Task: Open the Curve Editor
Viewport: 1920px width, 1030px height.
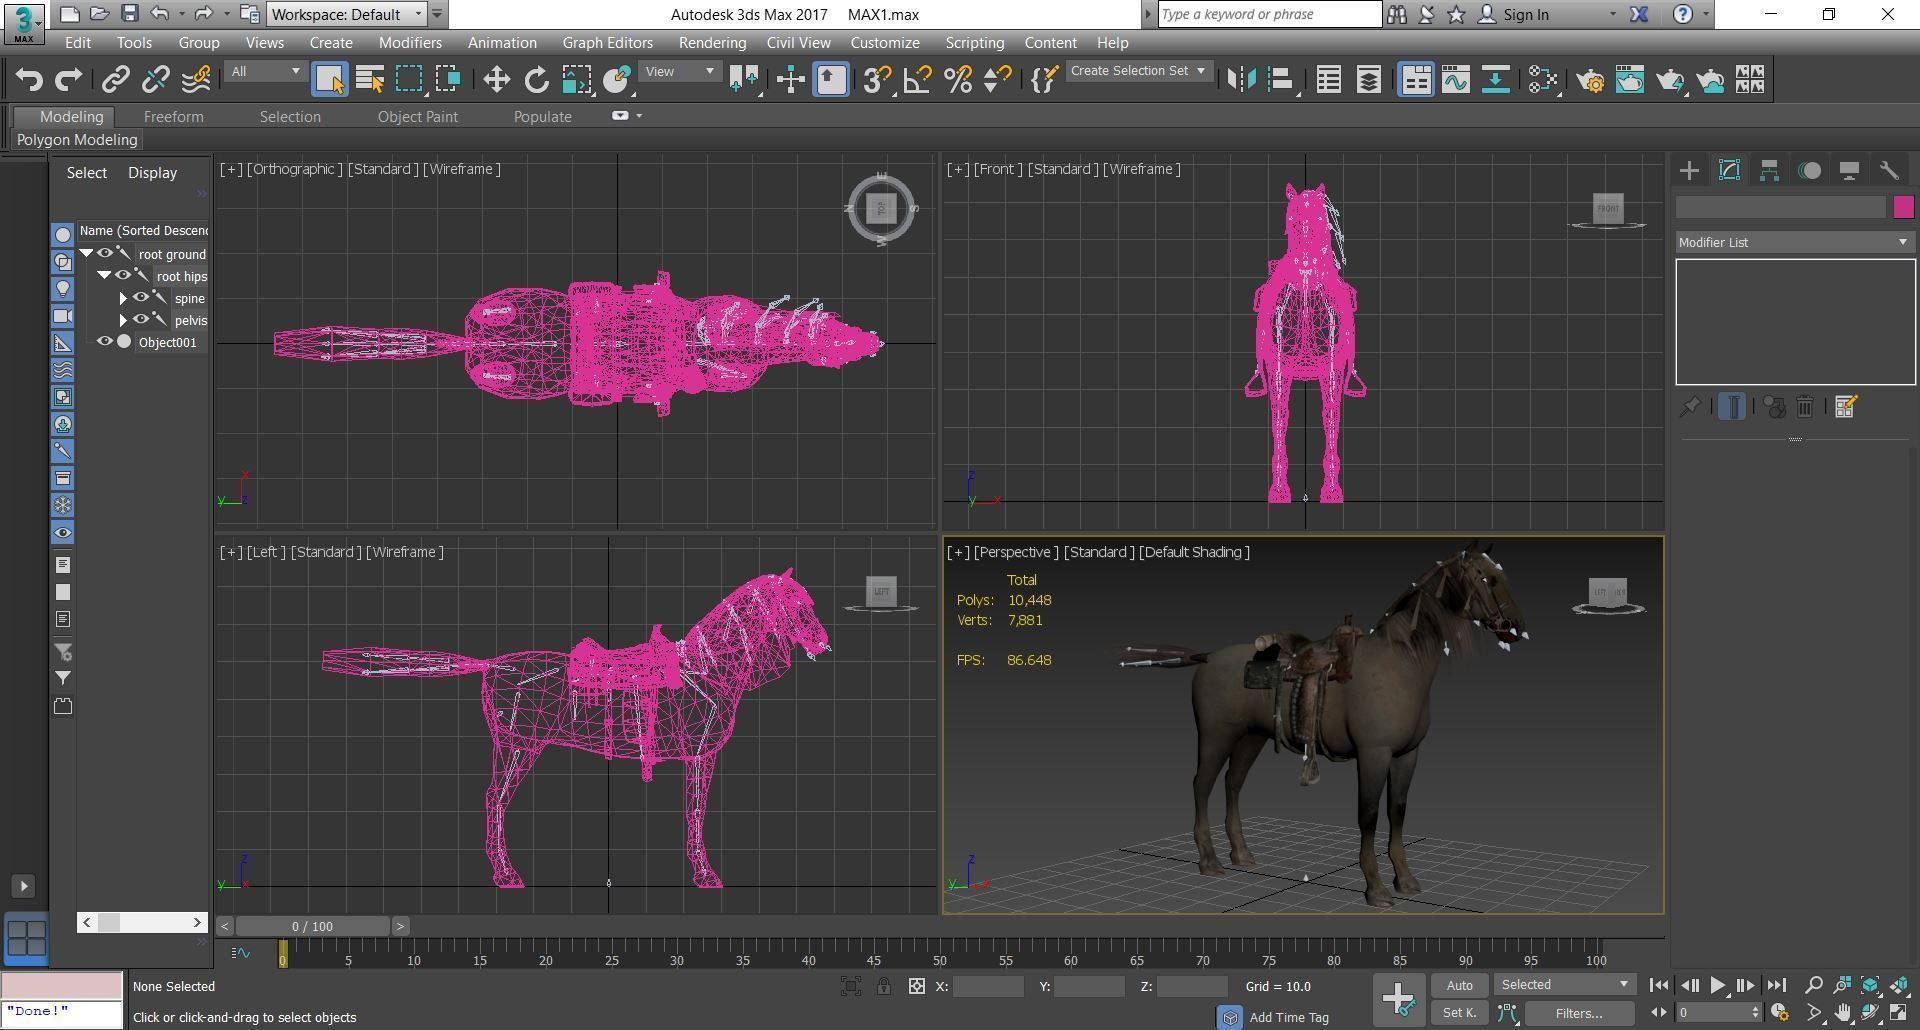Action: click(1456, 79)
